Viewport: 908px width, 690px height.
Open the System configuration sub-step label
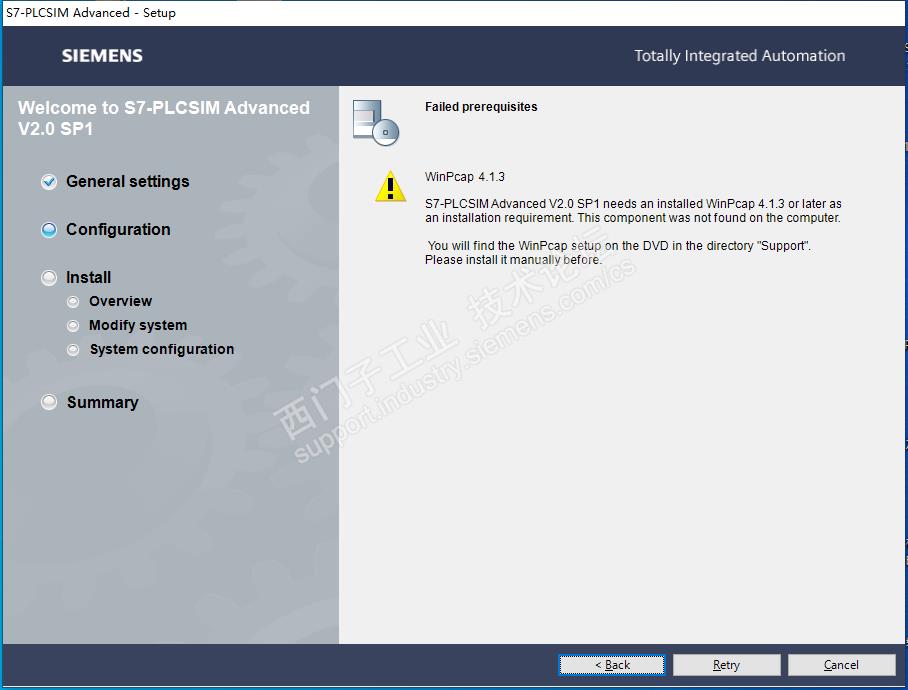click(162, 350)
